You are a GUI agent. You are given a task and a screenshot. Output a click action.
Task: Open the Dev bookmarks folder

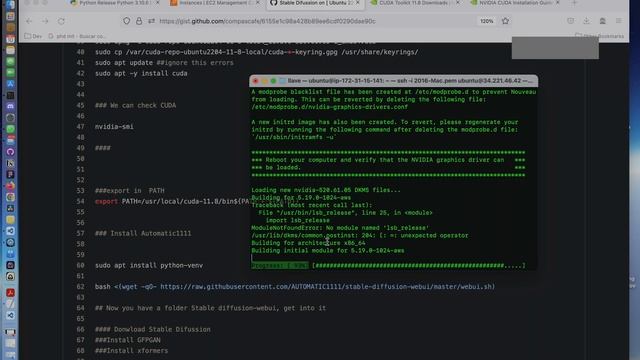point(33,36)
